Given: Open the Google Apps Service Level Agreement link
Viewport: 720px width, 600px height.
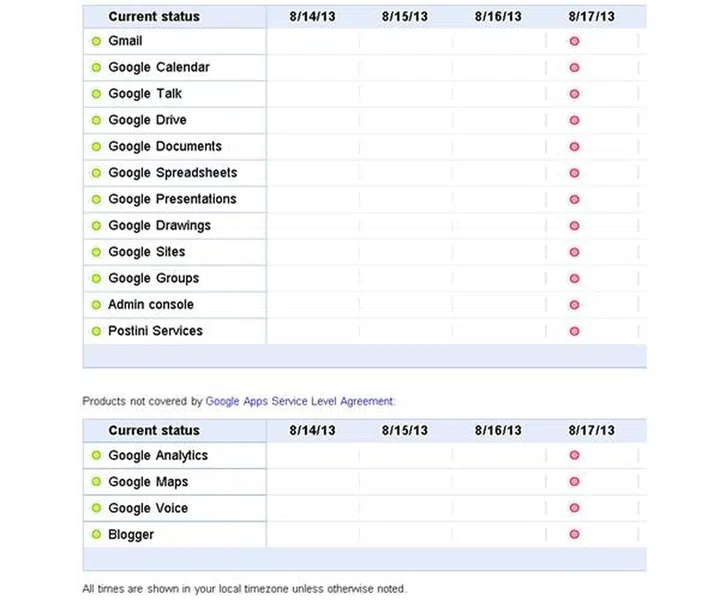Looking at the screenshot, I should point(300,401).
